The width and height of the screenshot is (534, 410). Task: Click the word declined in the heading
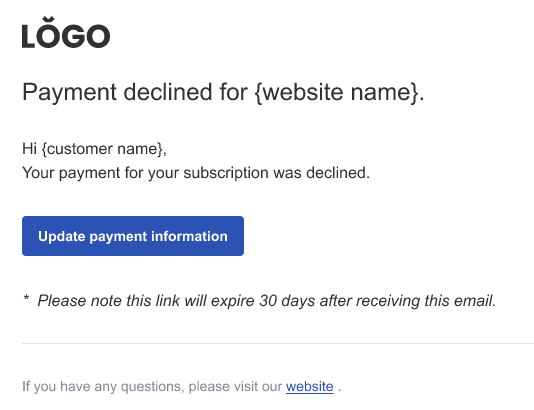pos(168,92)
